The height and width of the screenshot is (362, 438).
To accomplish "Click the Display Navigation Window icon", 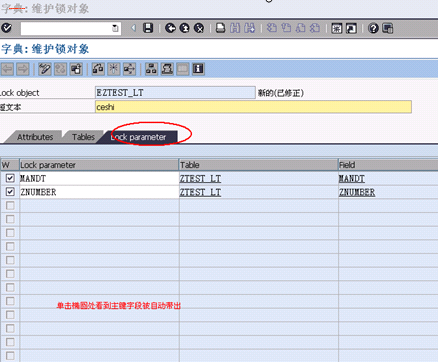I will click(x=167, y=69).
